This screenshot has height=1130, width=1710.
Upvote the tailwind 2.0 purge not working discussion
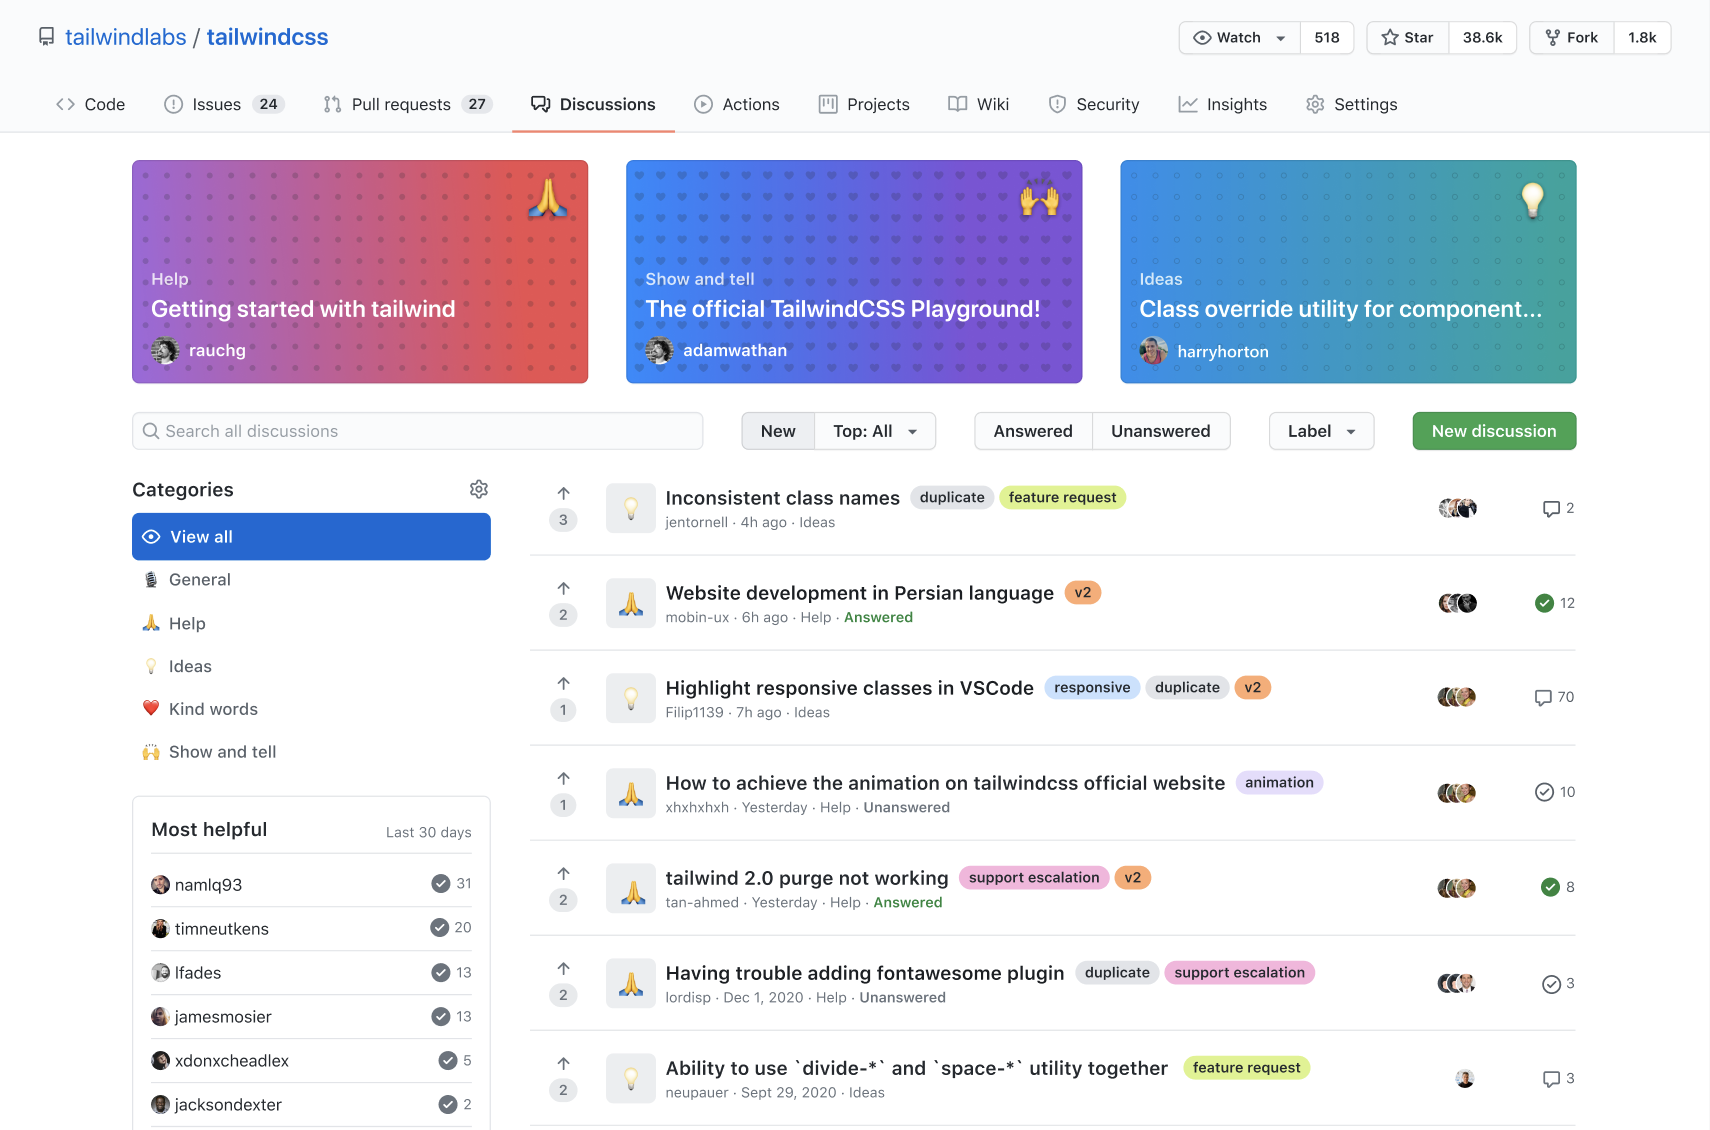563,874
